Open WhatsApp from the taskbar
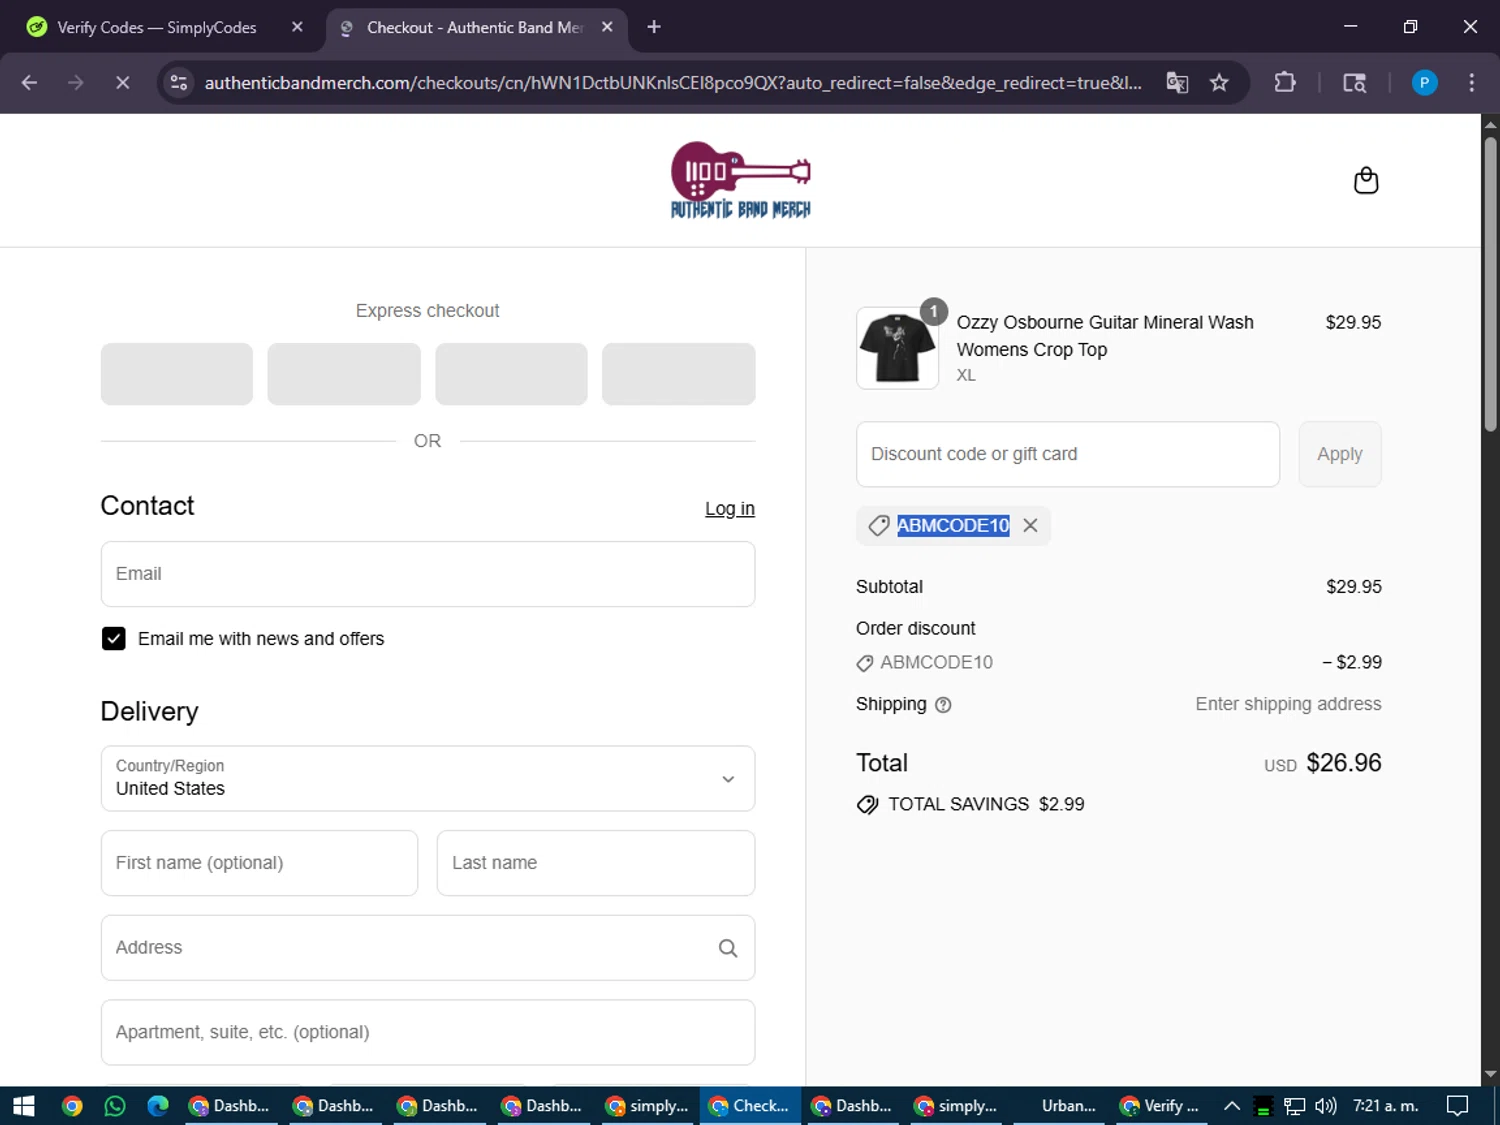Image resolution: width=1500 pixels, height=1125 pixels. tap(115, 1106)
